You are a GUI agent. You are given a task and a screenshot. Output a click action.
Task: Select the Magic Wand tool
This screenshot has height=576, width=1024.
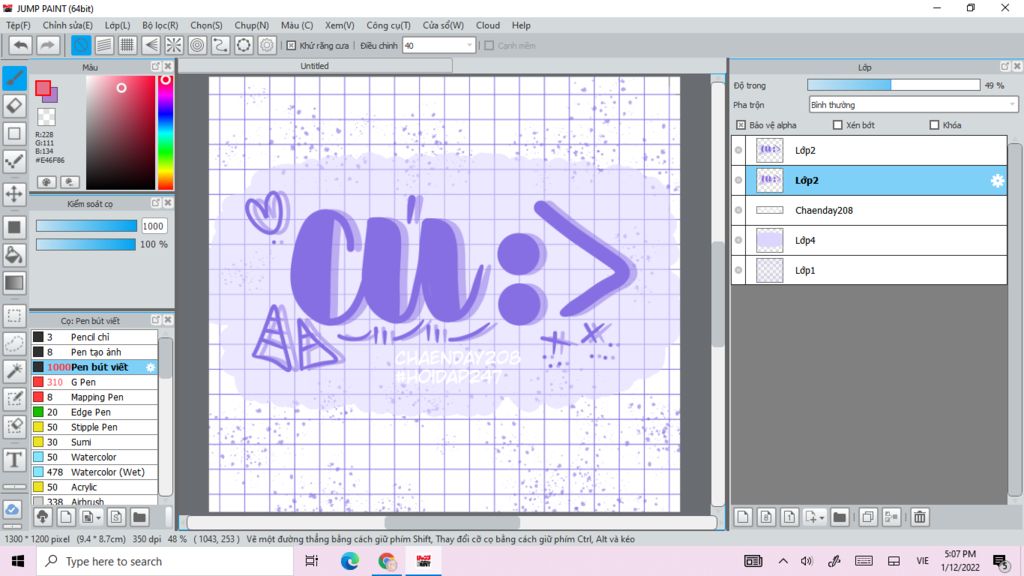tap(14, 370)
